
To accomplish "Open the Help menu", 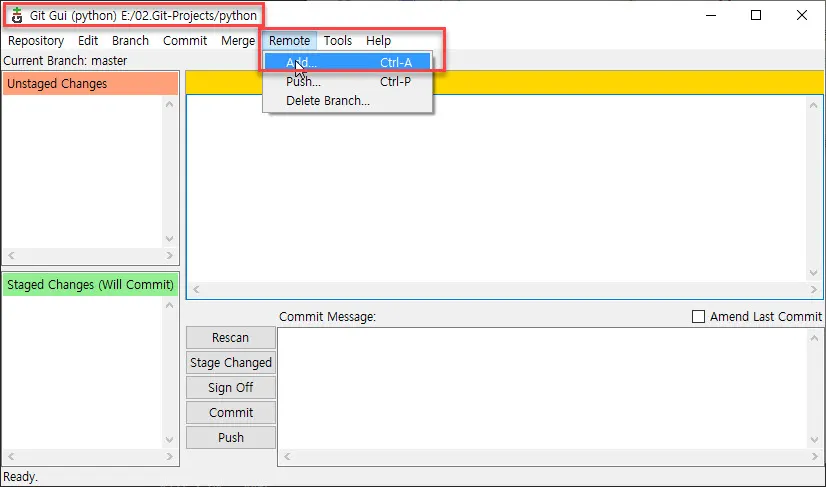I will (378, 41).
